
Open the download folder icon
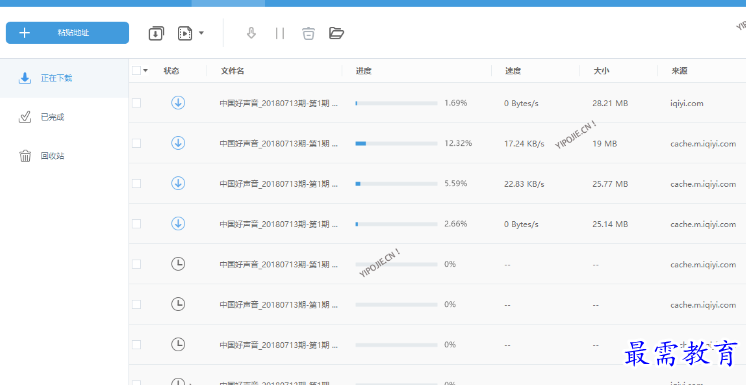pos(336,33)
